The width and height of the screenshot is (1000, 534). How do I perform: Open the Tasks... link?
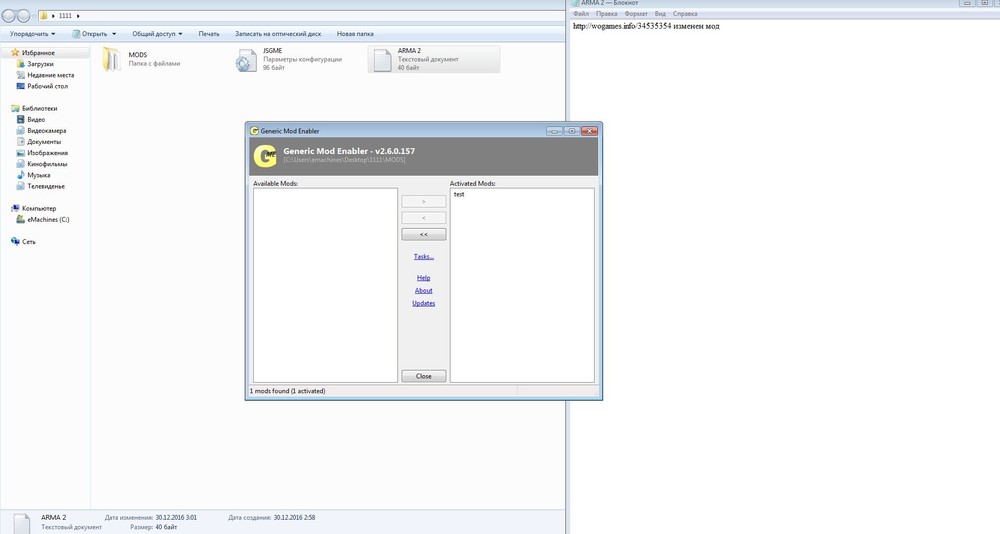[423, 256]
